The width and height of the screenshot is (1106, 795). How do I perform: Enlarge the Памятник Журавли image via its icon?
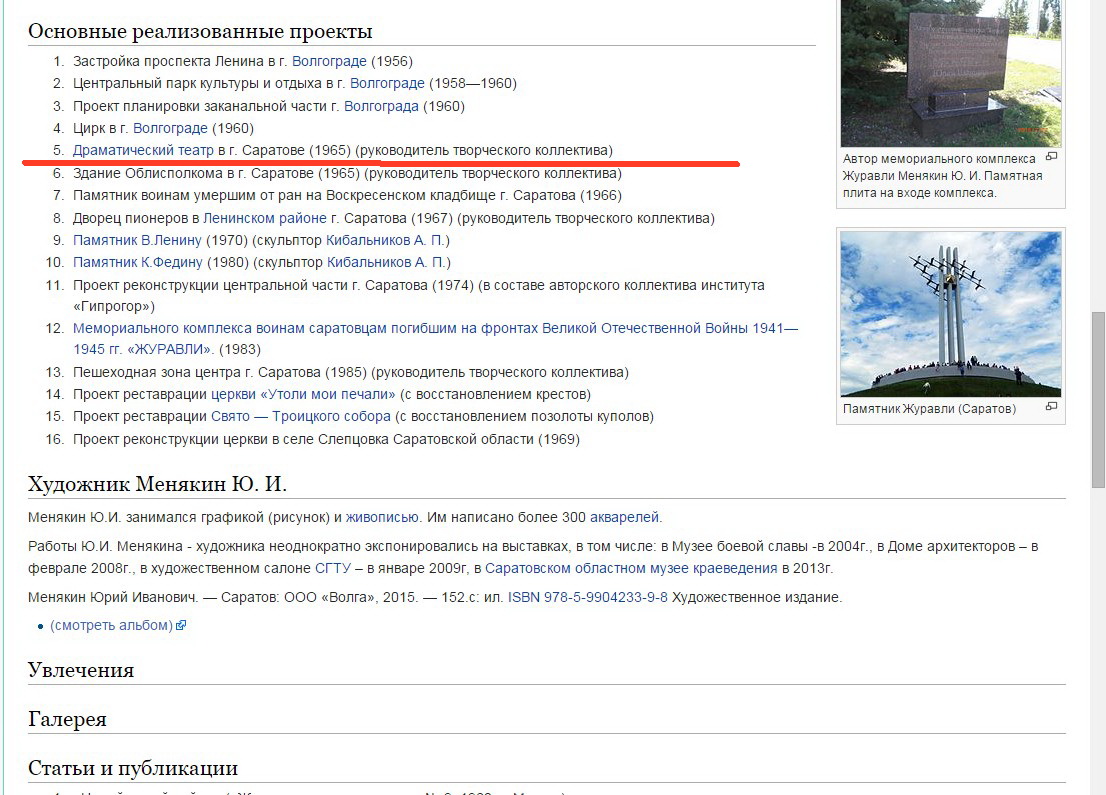1051,406
